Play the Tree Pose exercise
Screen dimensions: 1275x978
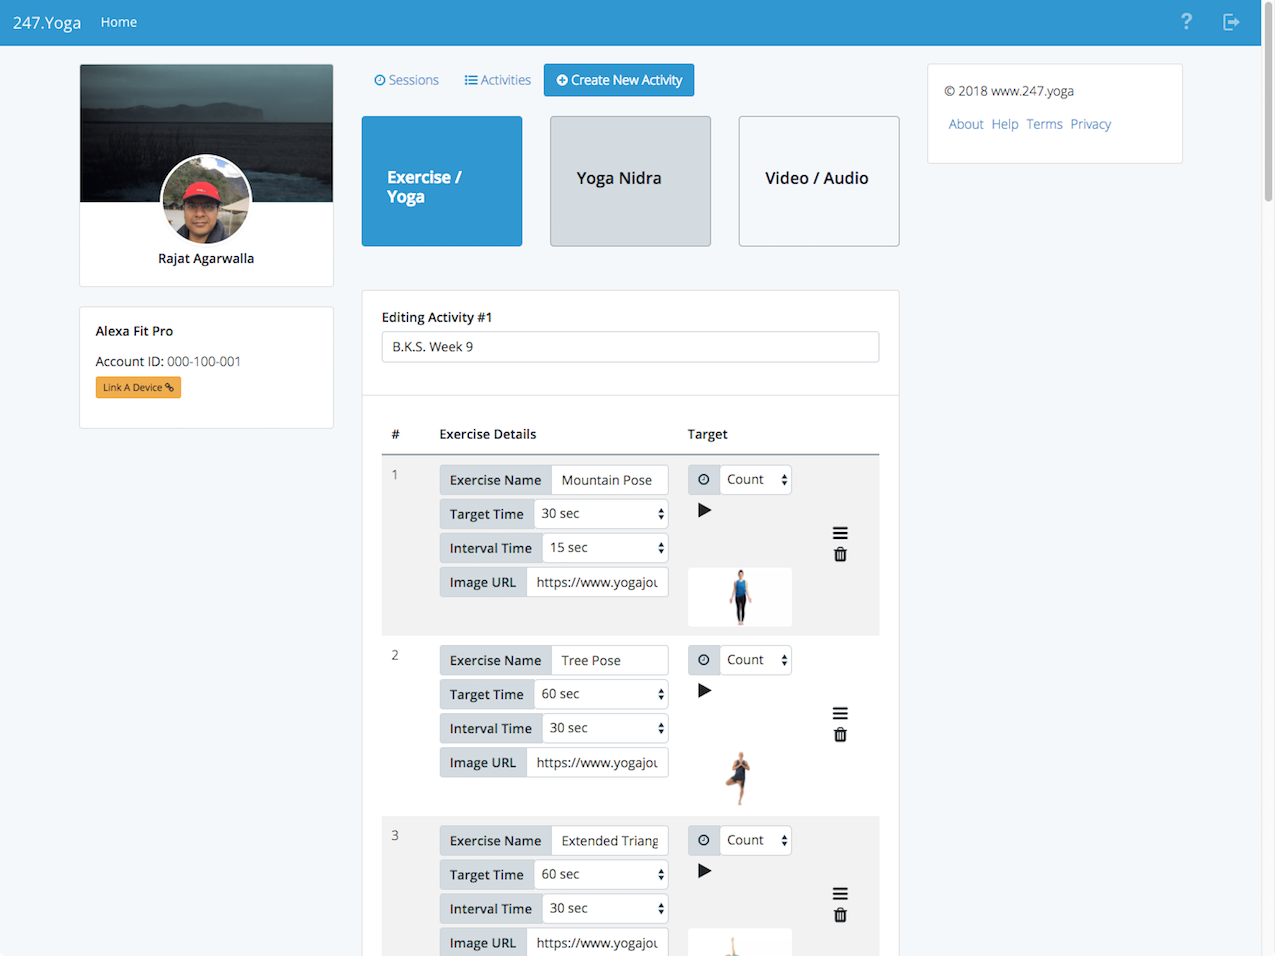coord(704,690)
